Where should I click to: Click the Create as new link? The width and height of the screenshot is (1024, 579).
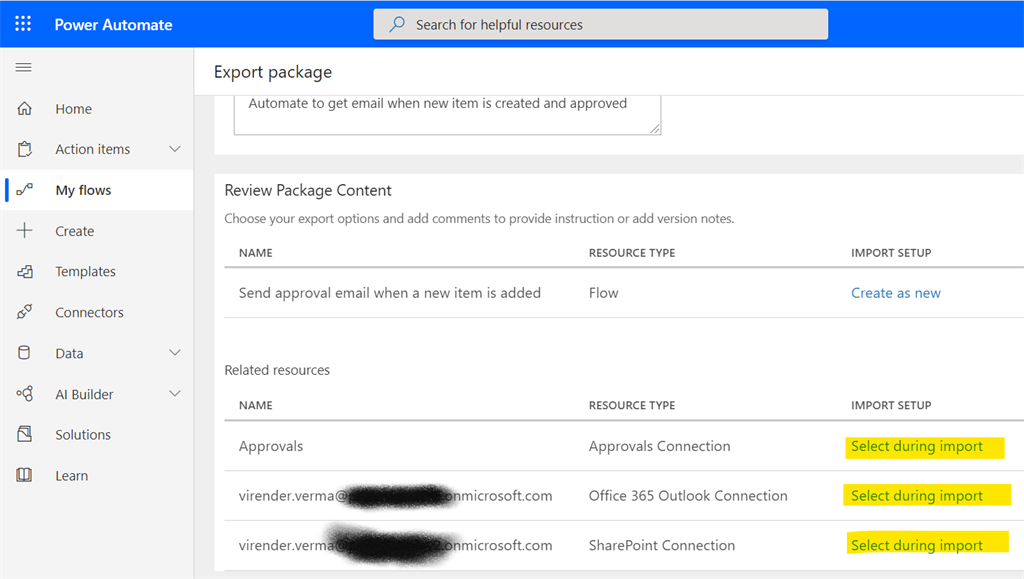pos(894,292)
